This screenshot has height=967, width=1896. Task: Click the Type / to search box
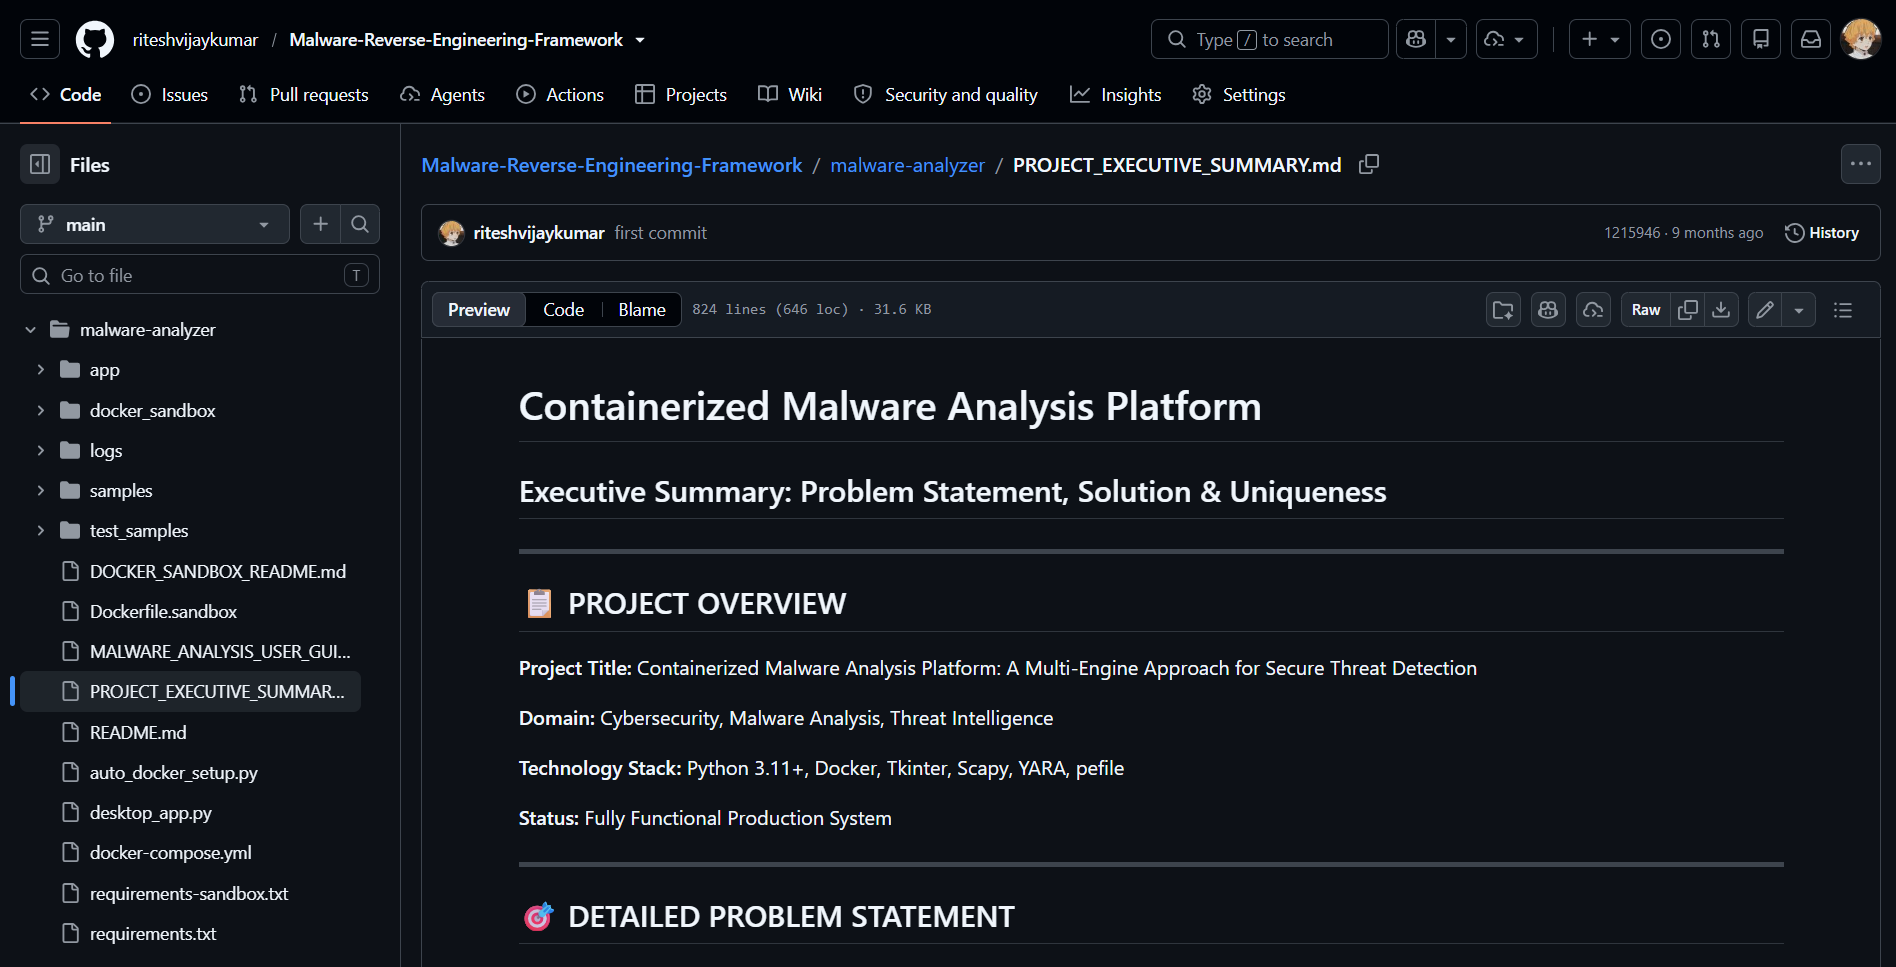click(x=1270, y=39)
